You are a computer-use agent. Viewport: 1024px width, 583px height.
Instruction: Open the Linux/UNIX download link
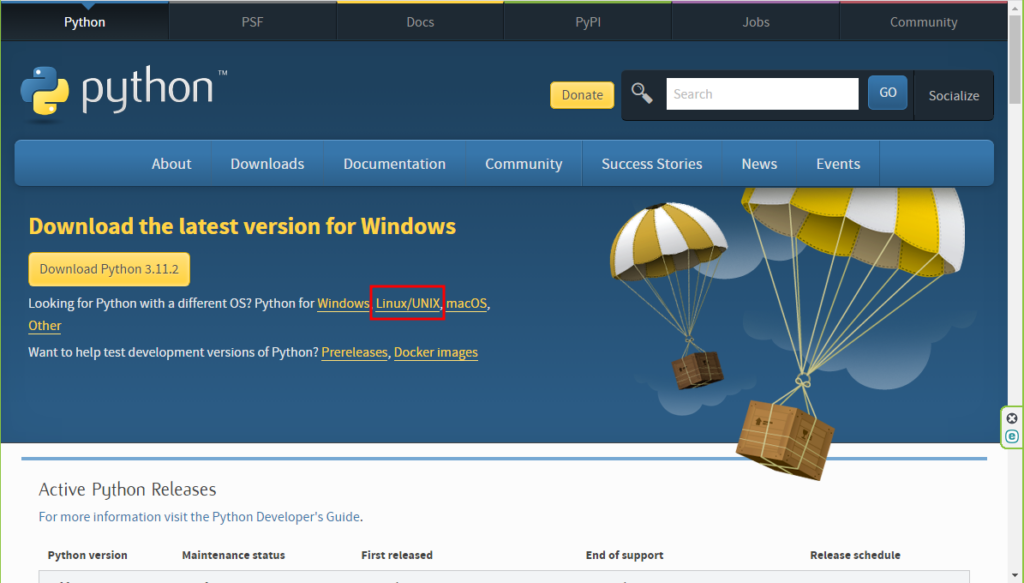click(406, 303)
